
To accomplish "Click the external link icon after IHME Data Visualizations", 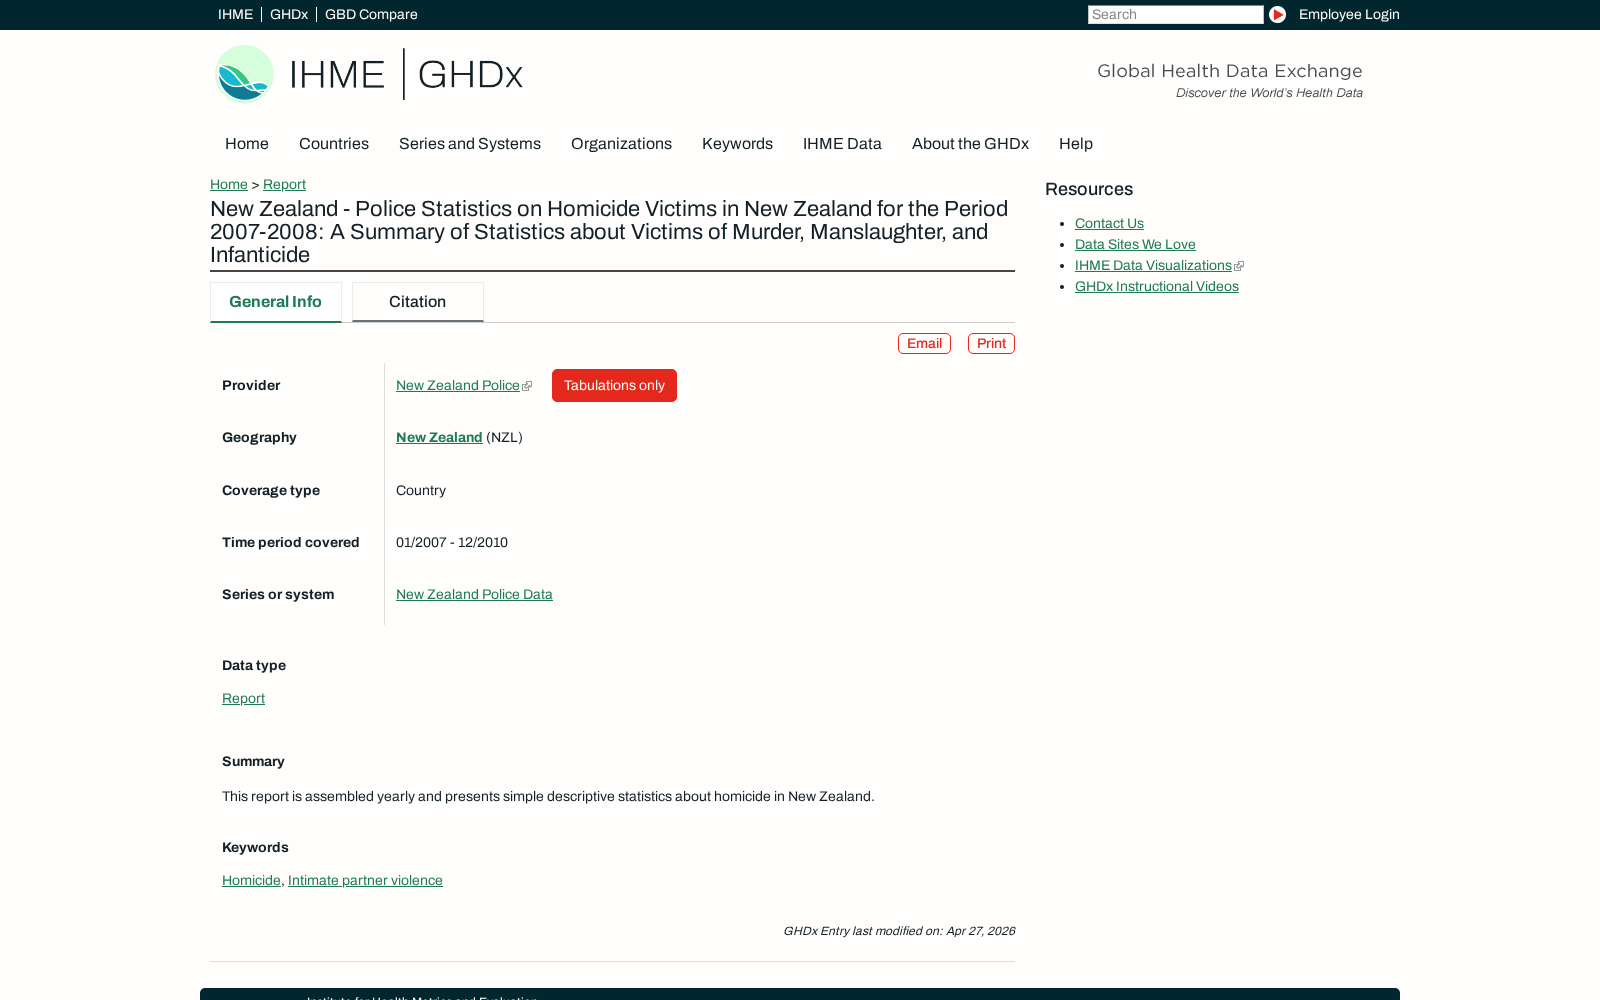I will 1239,266.
